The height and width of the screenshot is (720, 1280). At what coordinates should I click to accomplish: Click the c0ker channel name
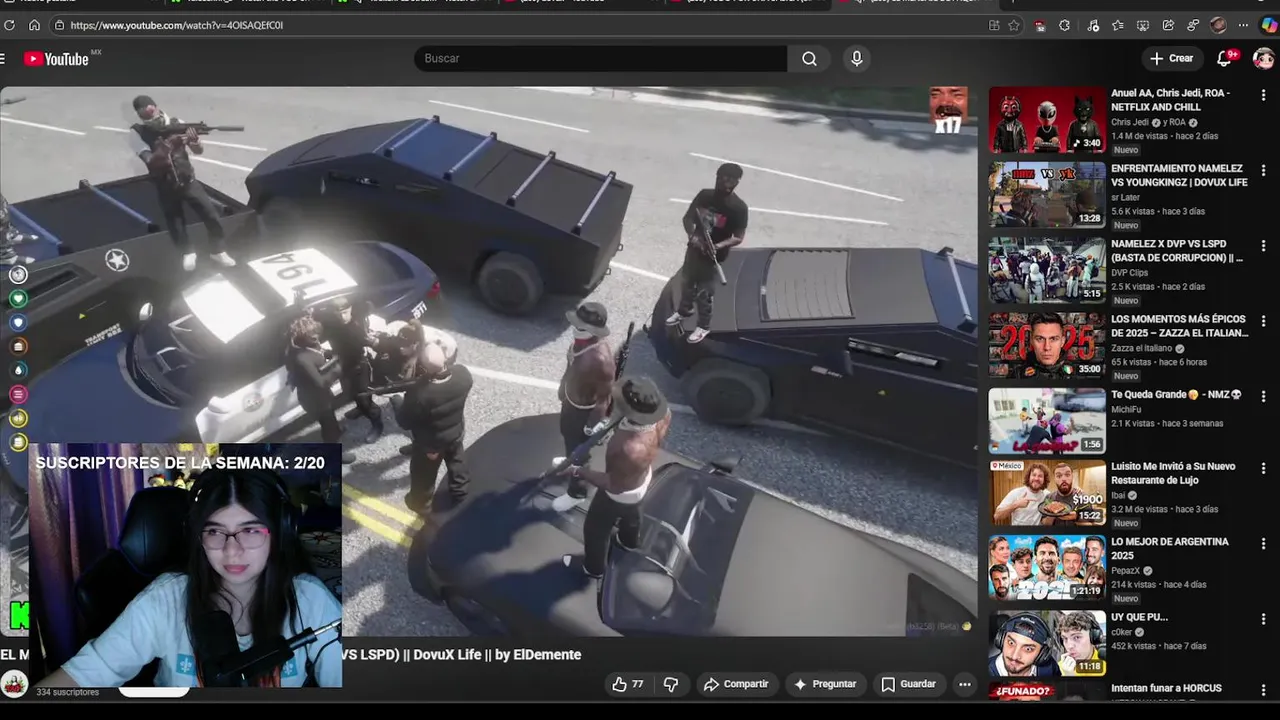click(1123, 632)
